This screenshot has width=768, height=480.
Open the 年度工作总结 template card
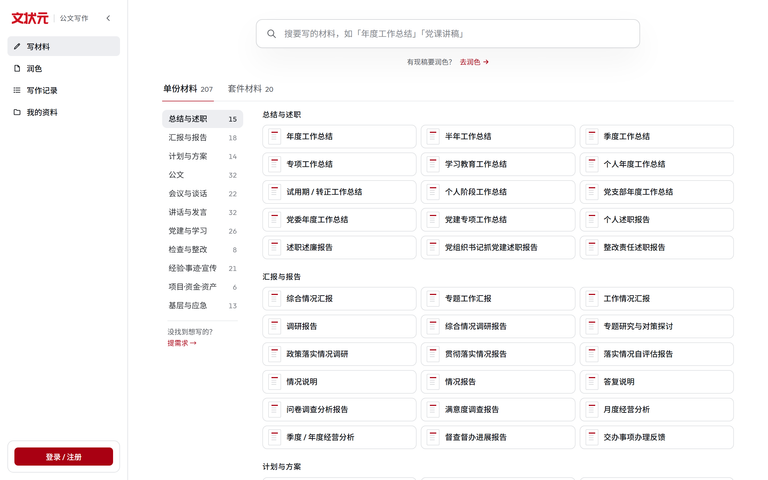point(339,137)
